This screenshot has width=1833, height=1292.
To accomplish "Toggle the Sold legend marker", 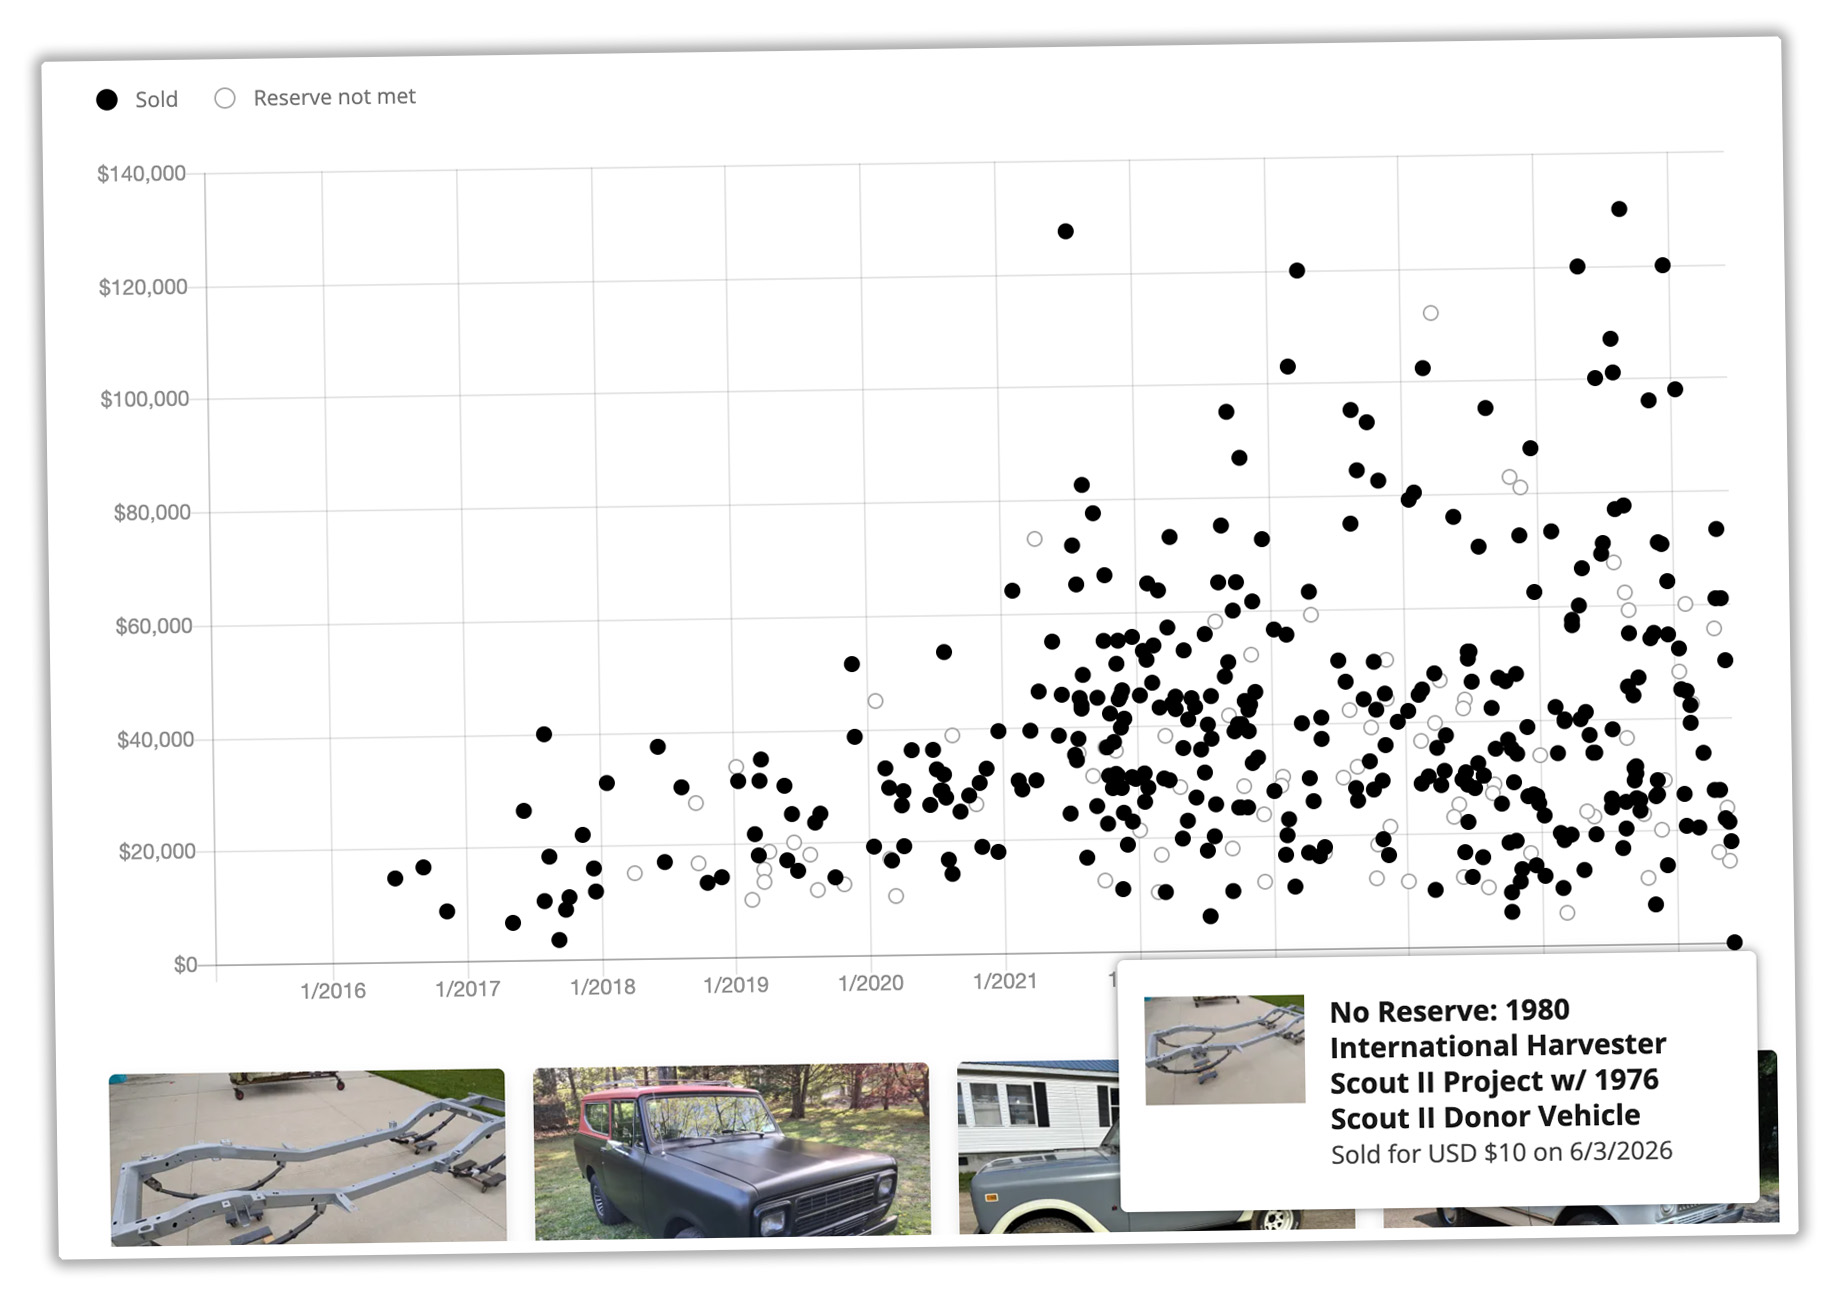I will coord(107,100).
